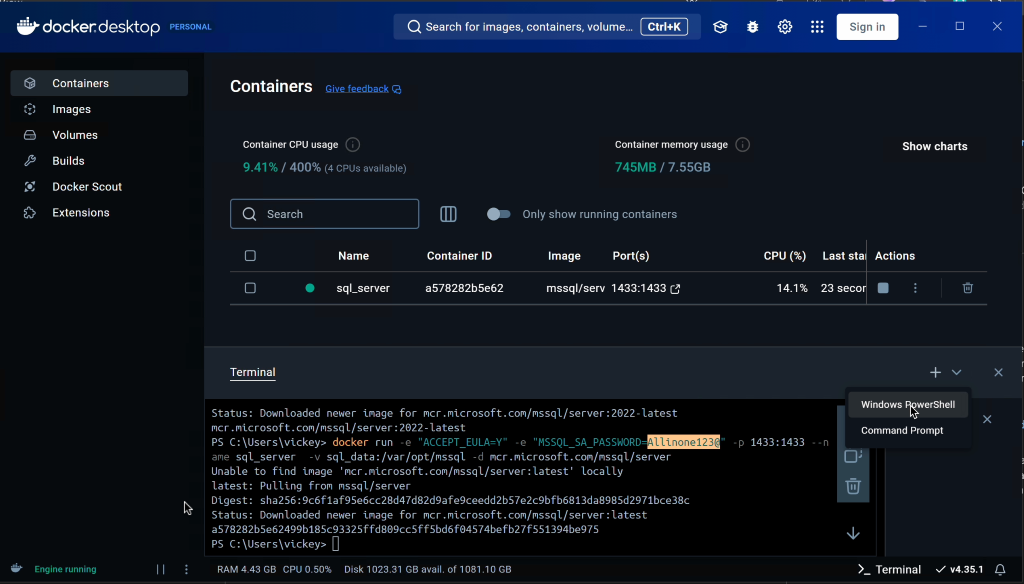Check the sql_server row checkbox
This screenshot has width=1024, height=584.
[x=250, y=288]
